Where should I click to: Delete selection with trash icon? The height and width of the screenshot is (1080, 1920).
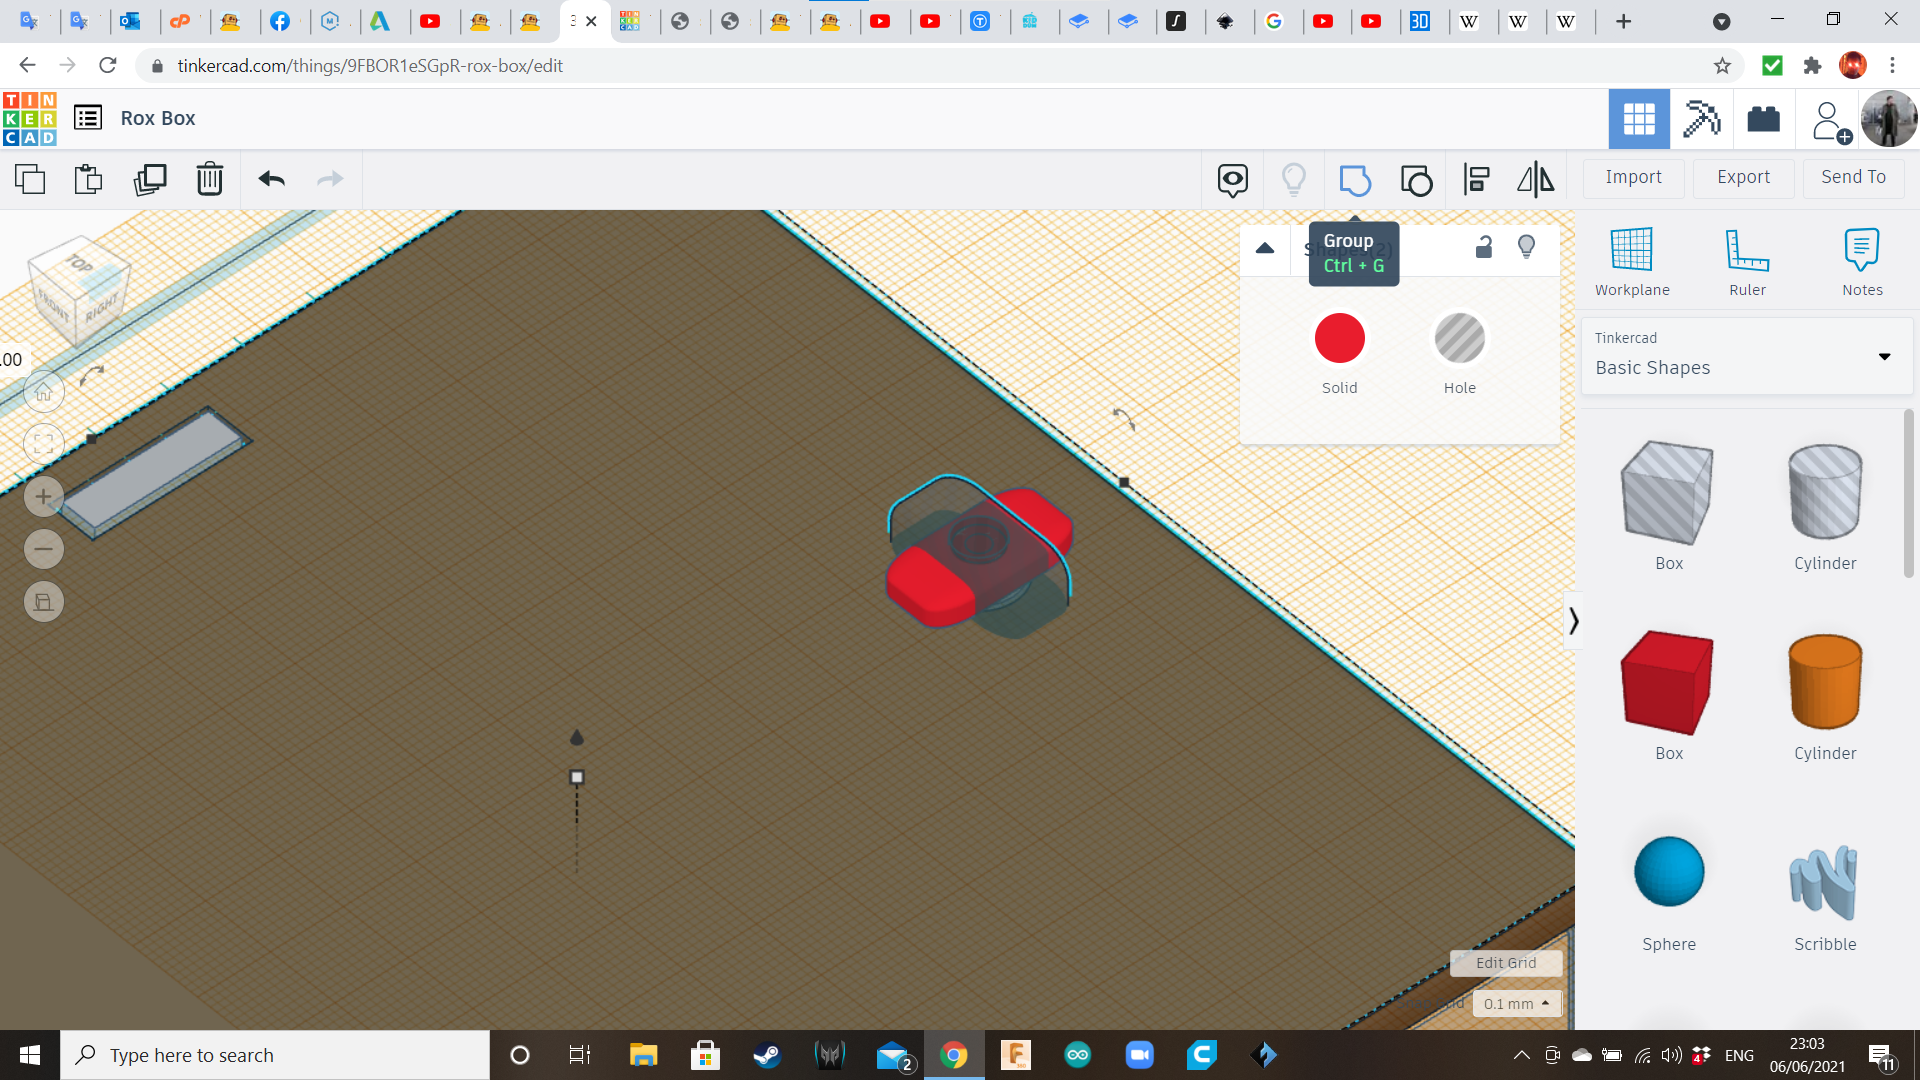tap(210, 180)
